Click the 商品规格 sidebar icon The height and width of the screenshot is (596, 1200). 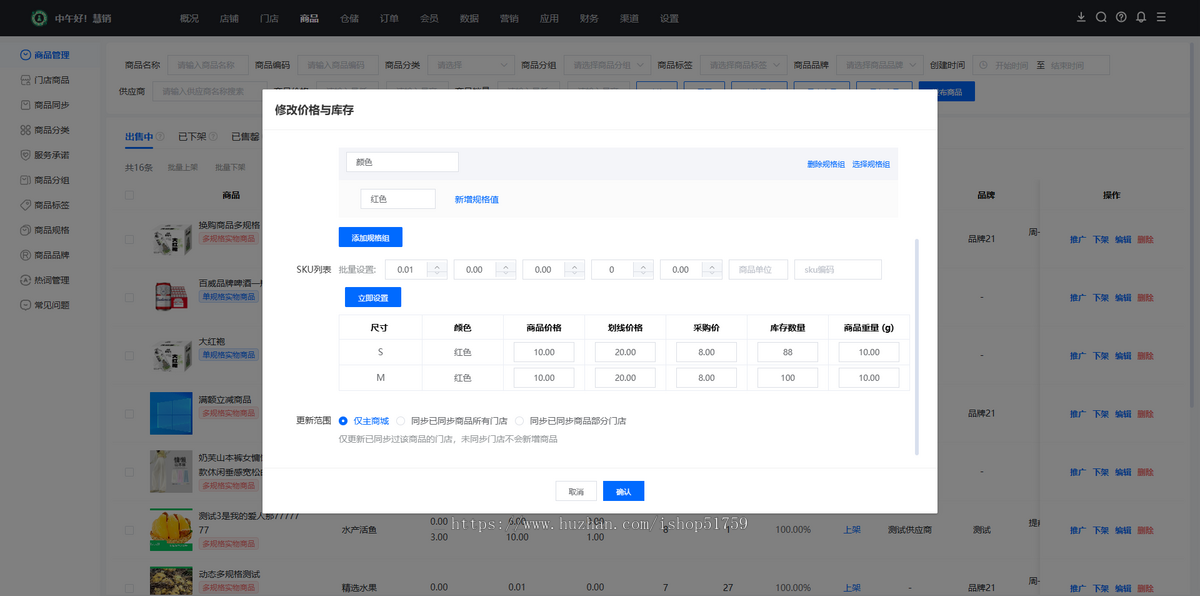click(26, 230)
